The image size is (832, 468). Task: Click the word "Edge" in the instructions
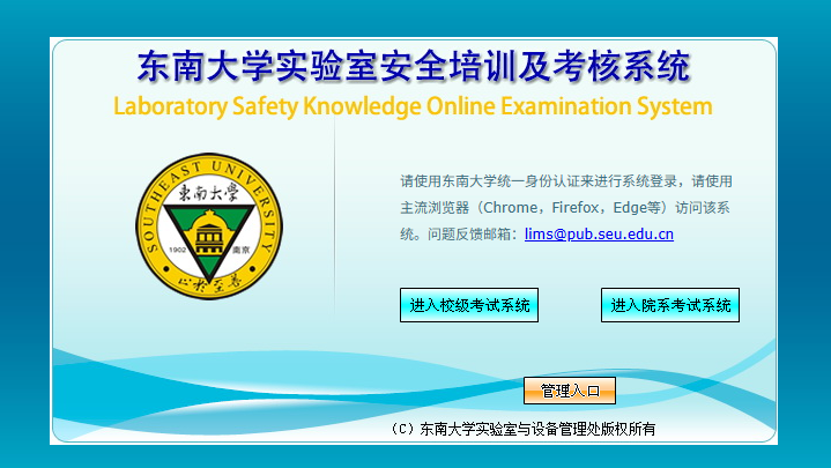click(628, 208)
